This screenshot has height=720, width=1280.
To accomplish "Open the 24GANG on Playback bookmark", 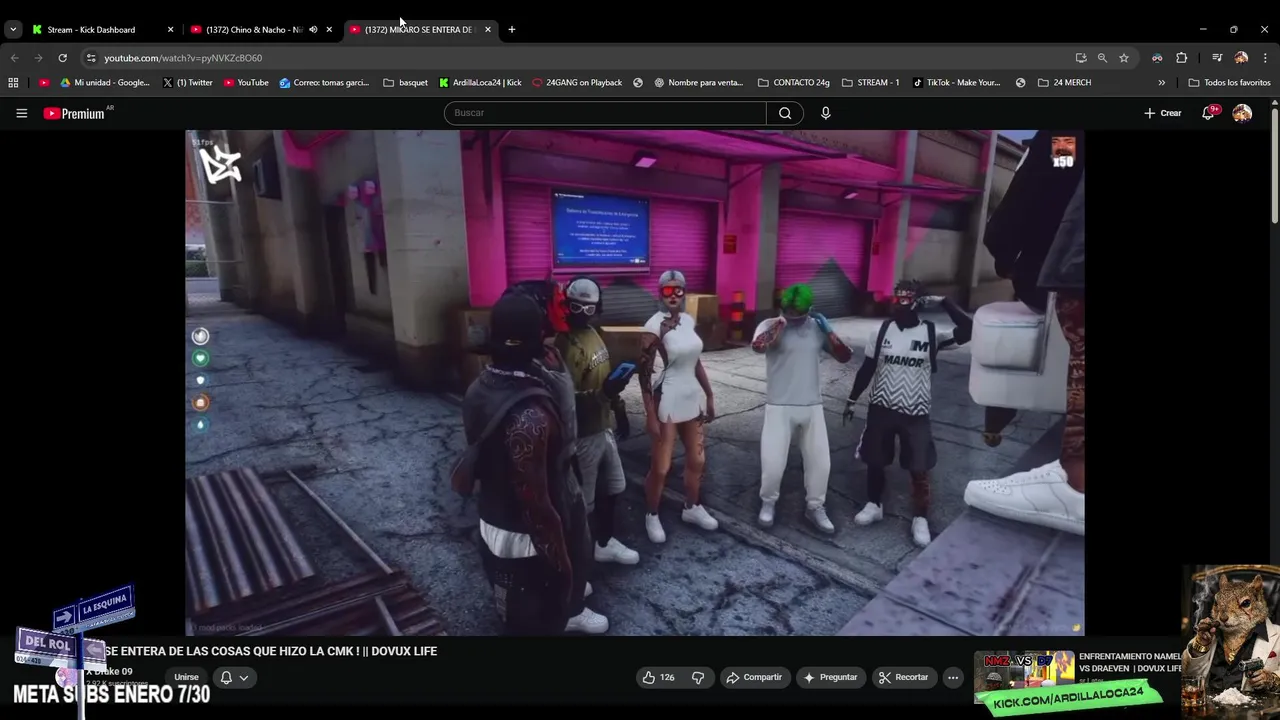I will click(577, 83).
